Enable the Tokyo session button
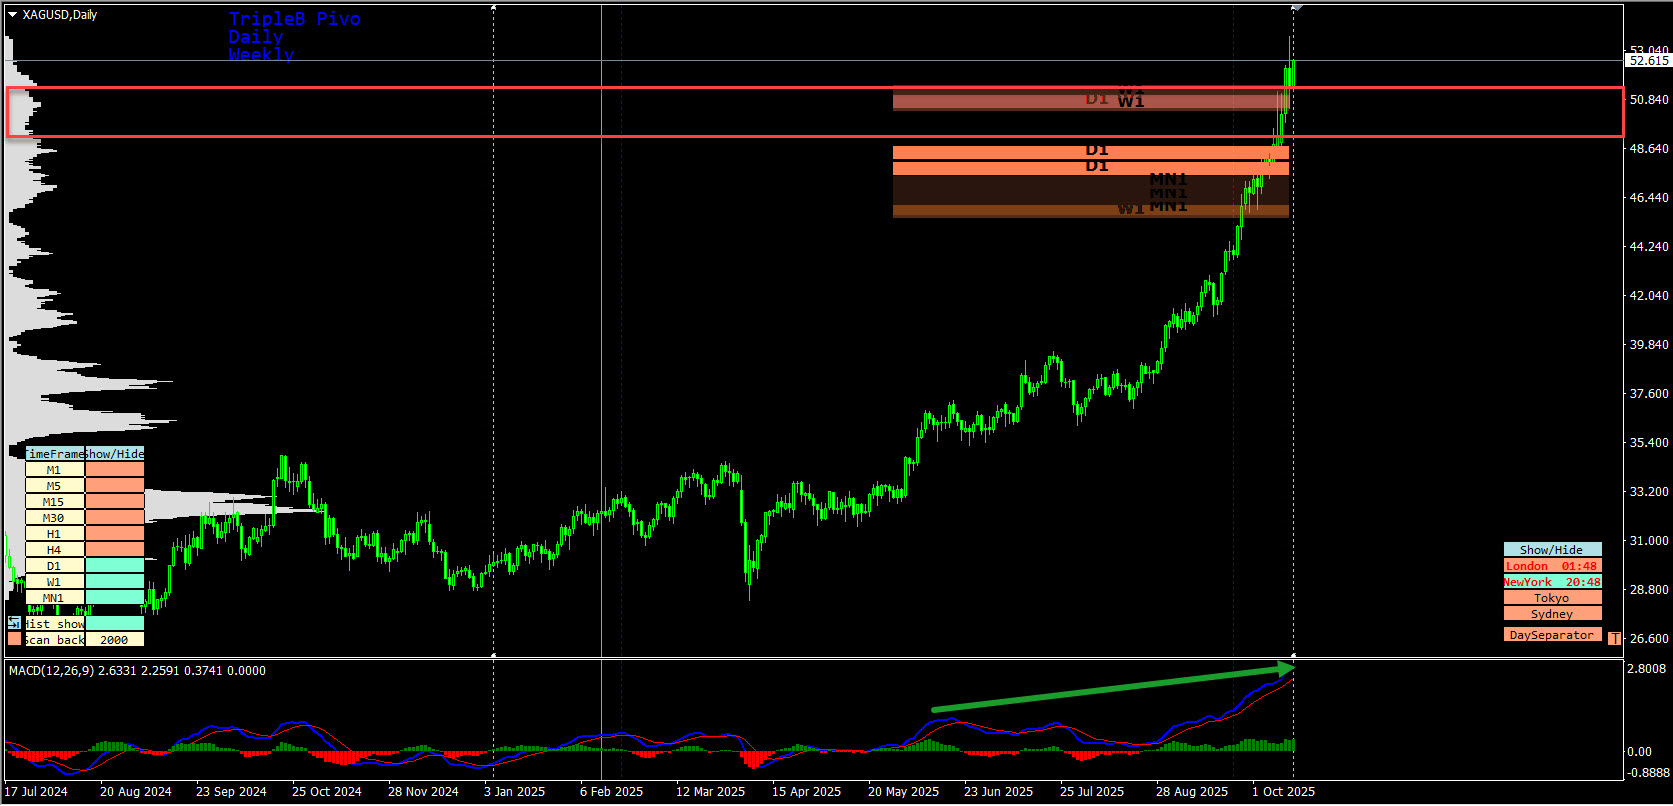 (1552, 598)
